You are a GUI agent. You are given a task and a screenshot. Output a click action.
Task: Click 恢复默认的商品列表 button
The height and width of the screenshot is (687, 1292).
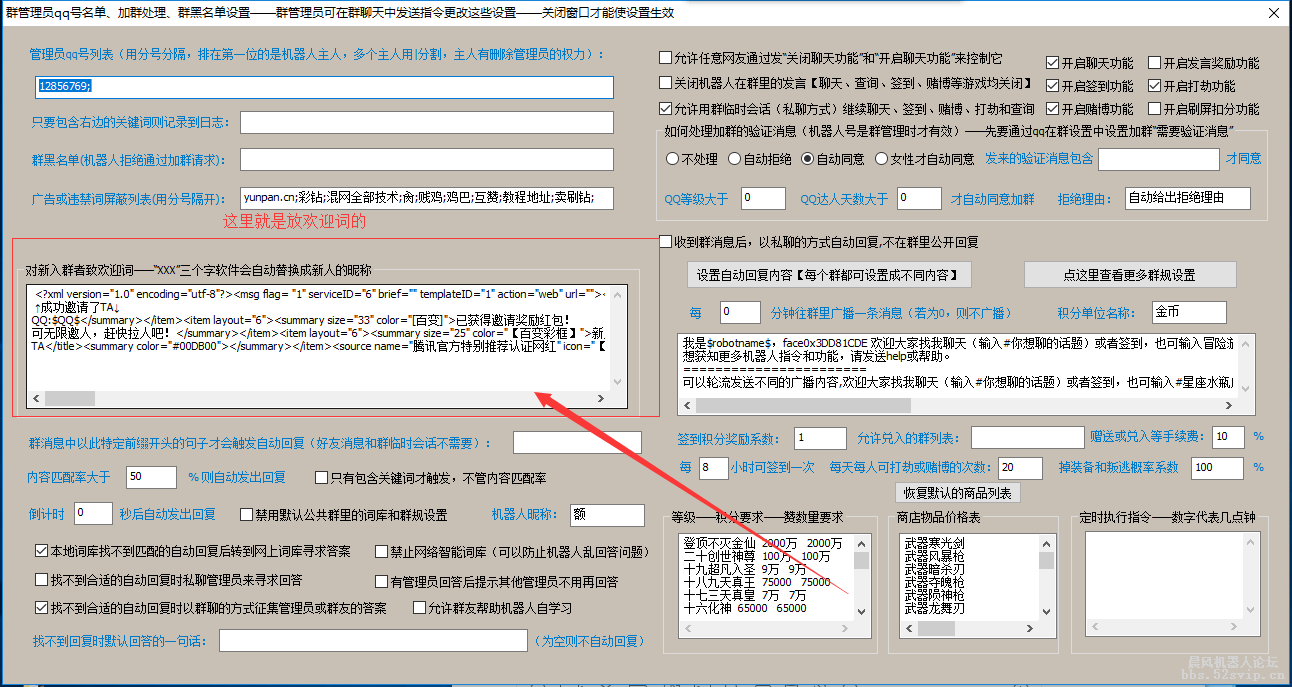coord(958,492)
